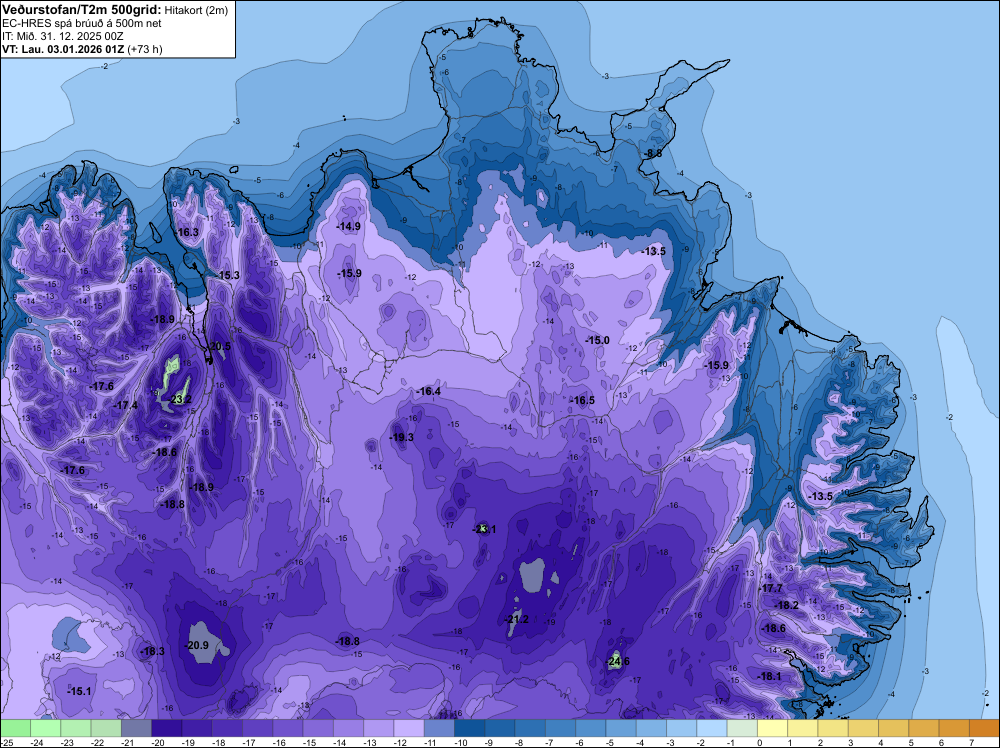Click the initial time "IT: Mið. 31. 12. 2025 00Z"
This screenshot has width=1000, height=748.
click(62, 36)
